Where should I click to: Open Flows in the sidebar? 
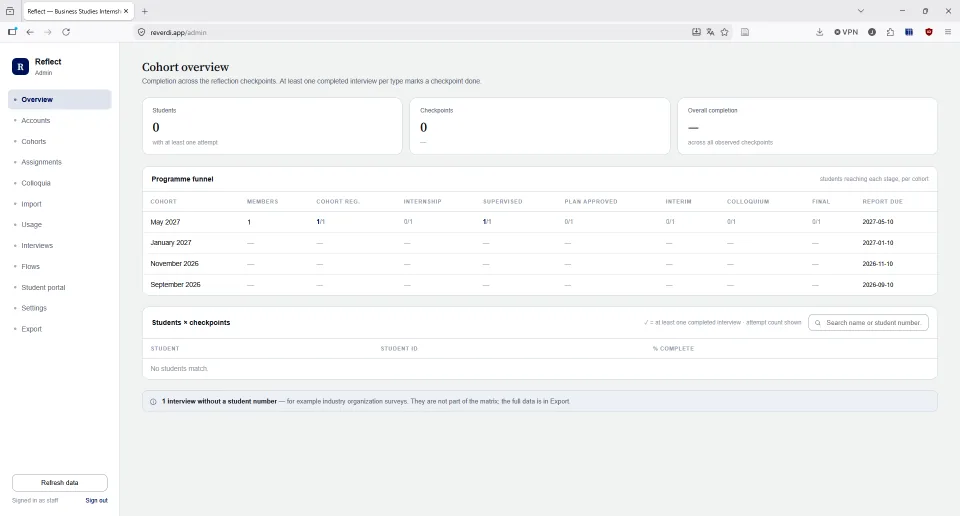click(59, 266)
